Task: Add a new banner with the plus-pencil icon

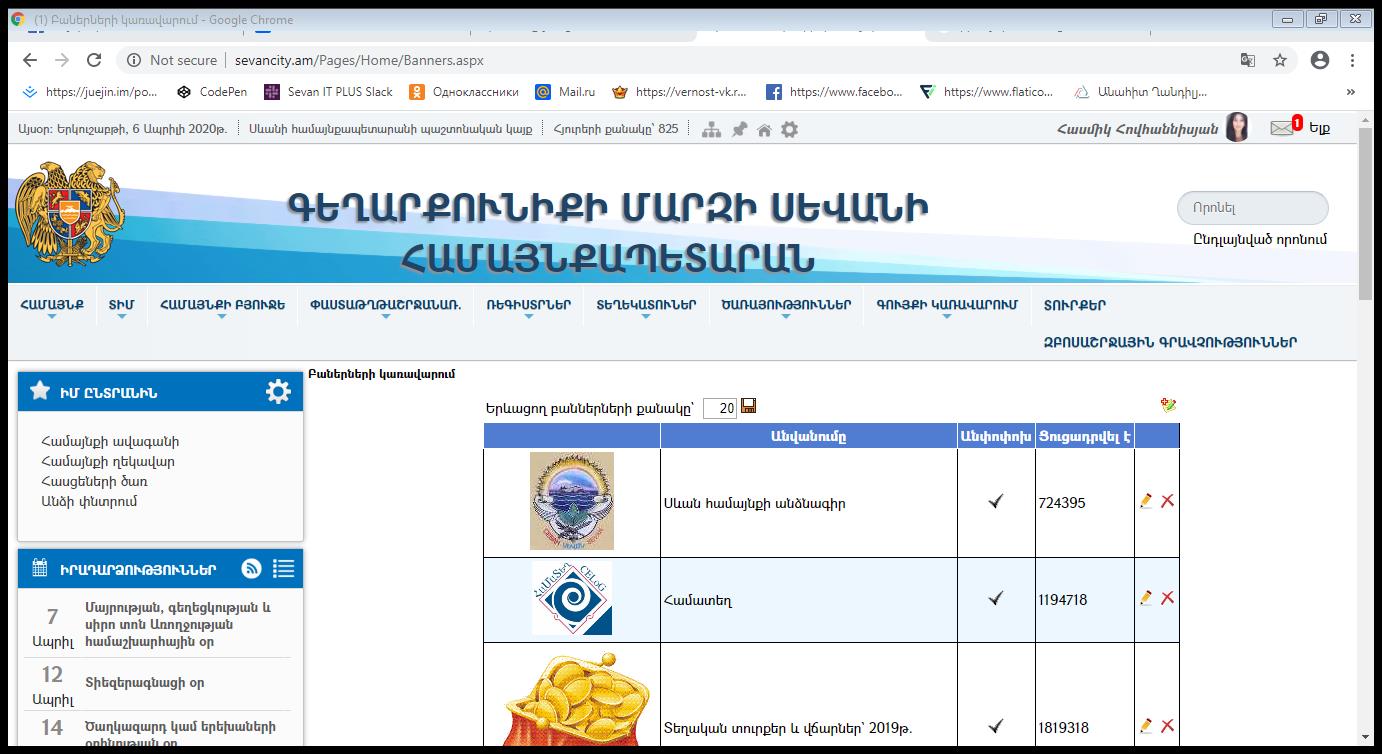Action: tap(1168, 404)
